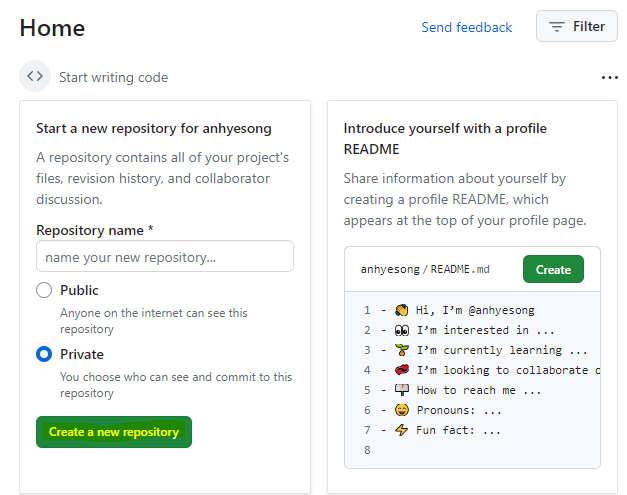The width and height of the screenshot is (627, 495).
Task: Click the Start writing code label
Action: (x=113, y=78)
